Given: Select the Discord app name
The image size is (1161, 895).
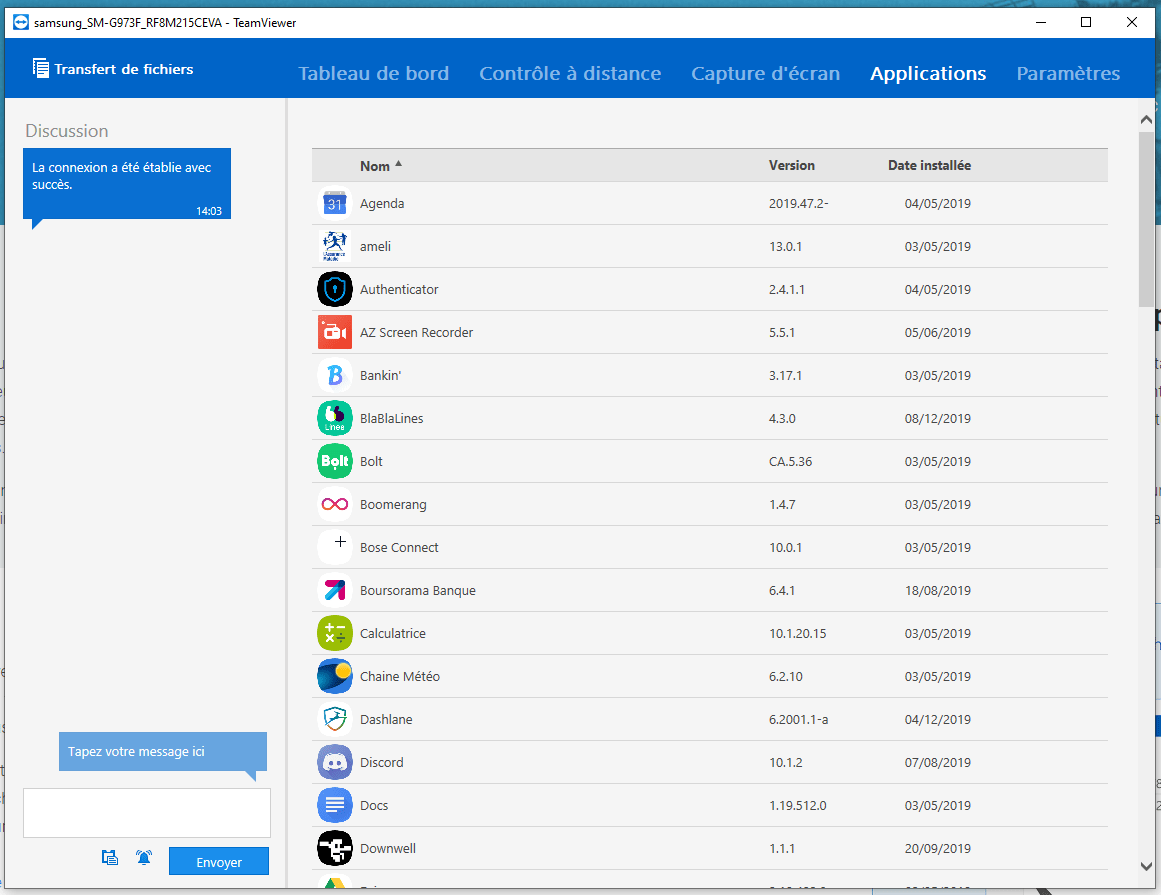Looking at the screenshot, I should pos(381,762).
